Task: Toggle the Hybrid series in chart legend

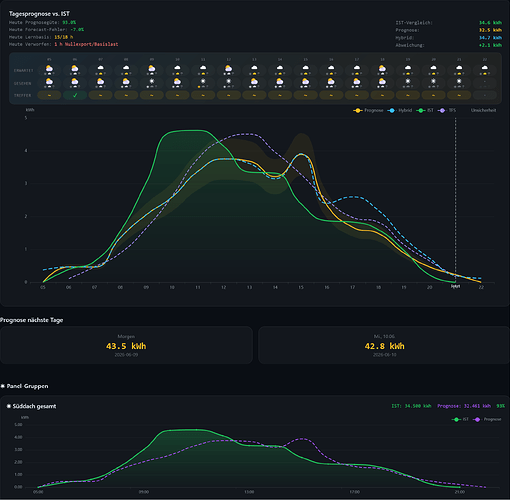Action: (400, 110)
